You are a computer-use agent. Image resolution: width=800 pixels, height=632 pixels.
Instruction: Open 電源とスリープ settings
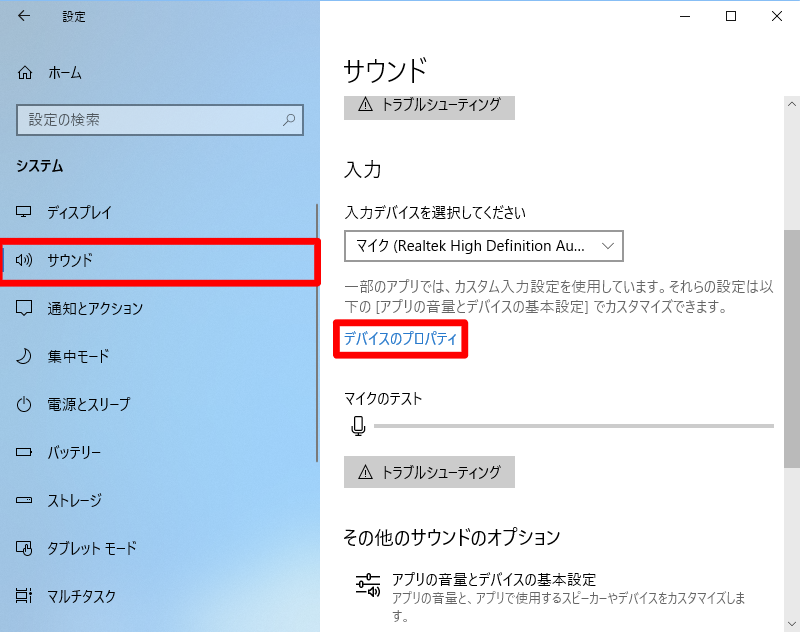pos(158,404)
